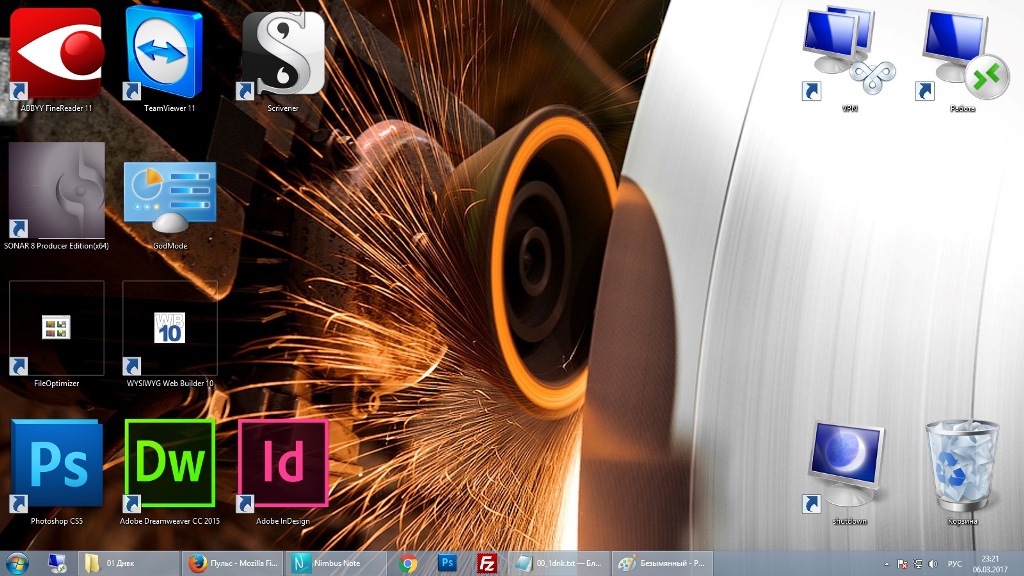Launch Photoshop CS5 from the desktop

(56, 465)
